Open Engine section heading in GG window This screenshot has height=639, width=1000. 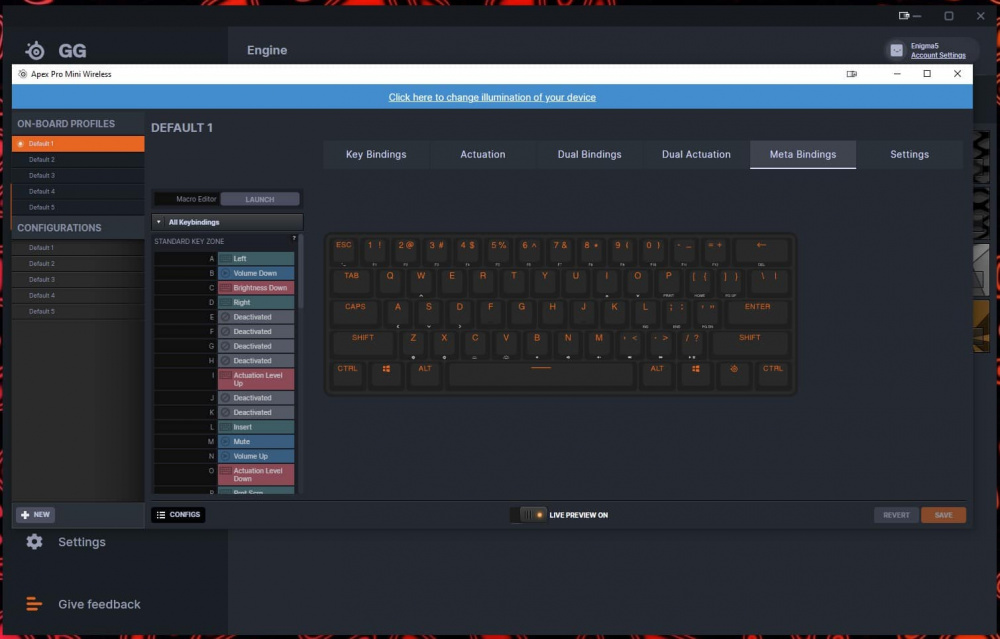click(267, 50)
